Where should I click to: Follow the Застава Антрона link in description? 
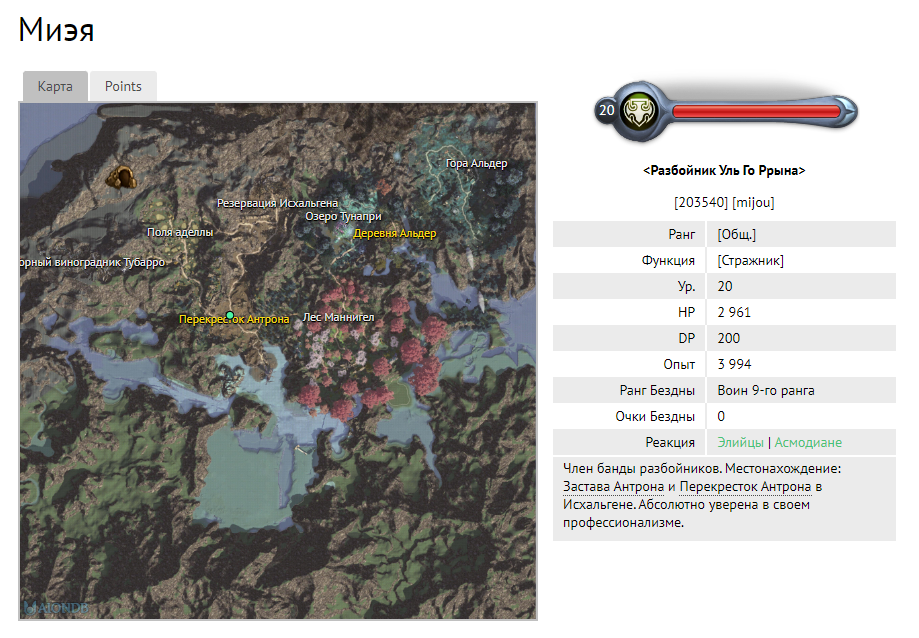click(613, 487)
